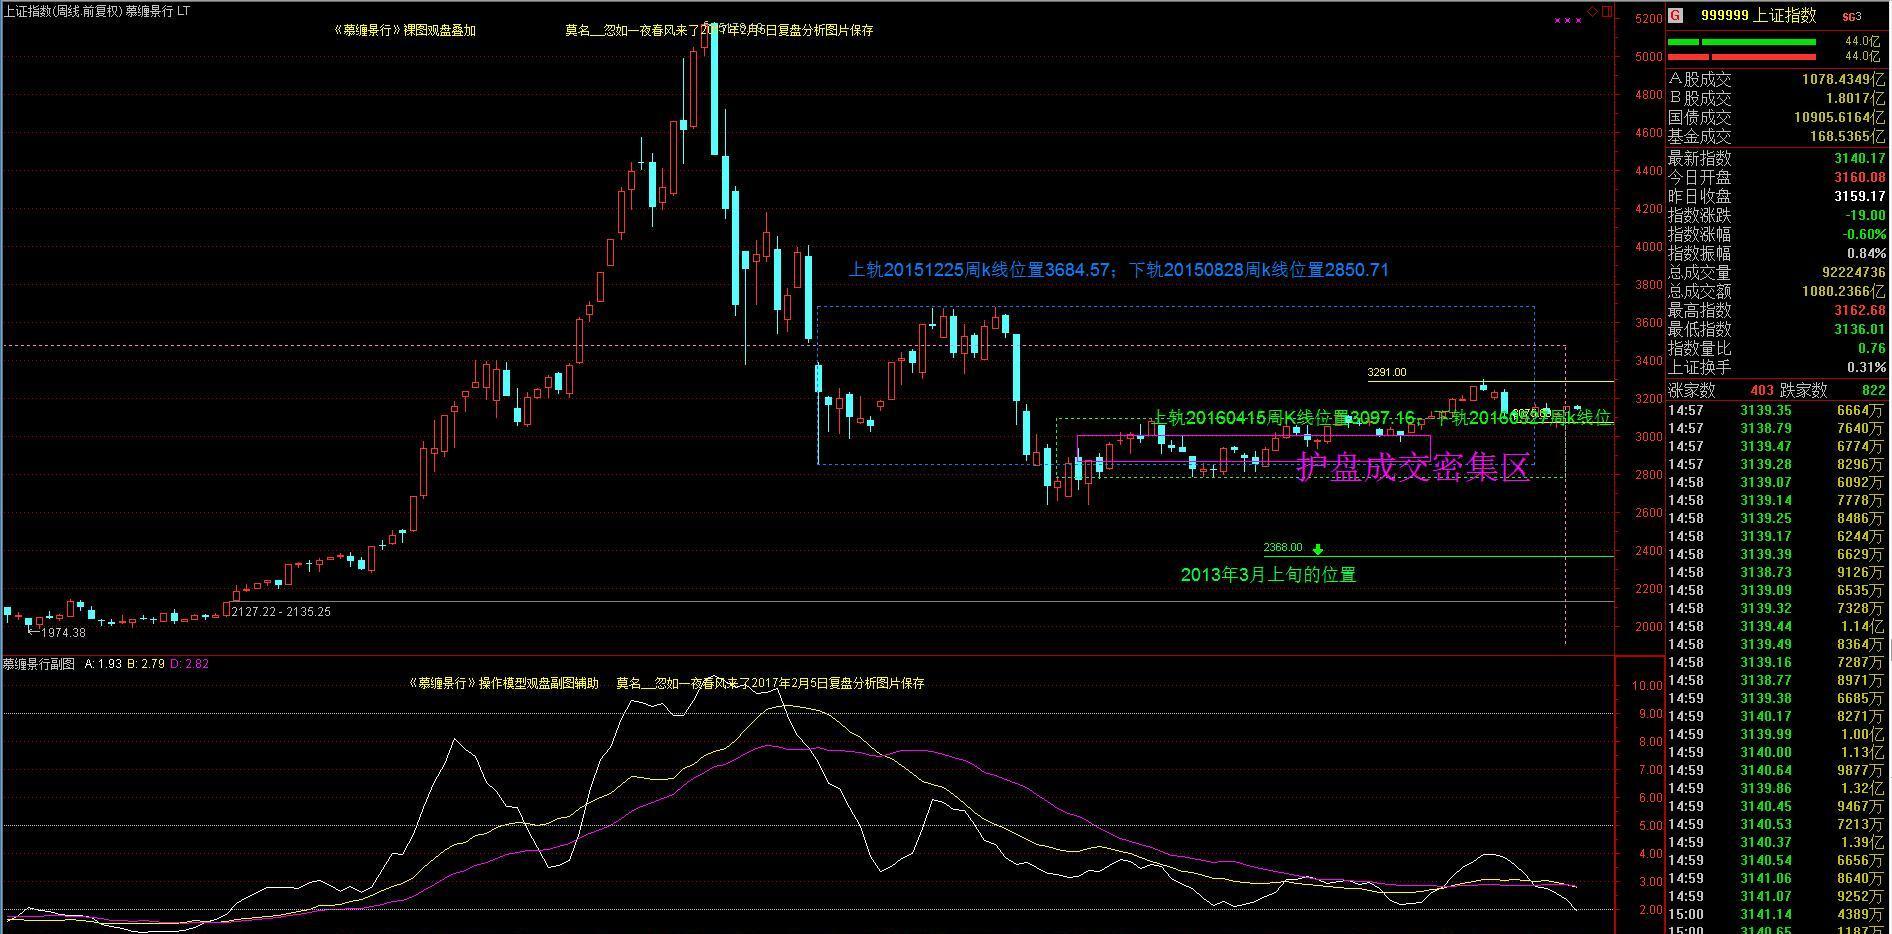Click the 涨家数 count 403

click(1761, 390)
